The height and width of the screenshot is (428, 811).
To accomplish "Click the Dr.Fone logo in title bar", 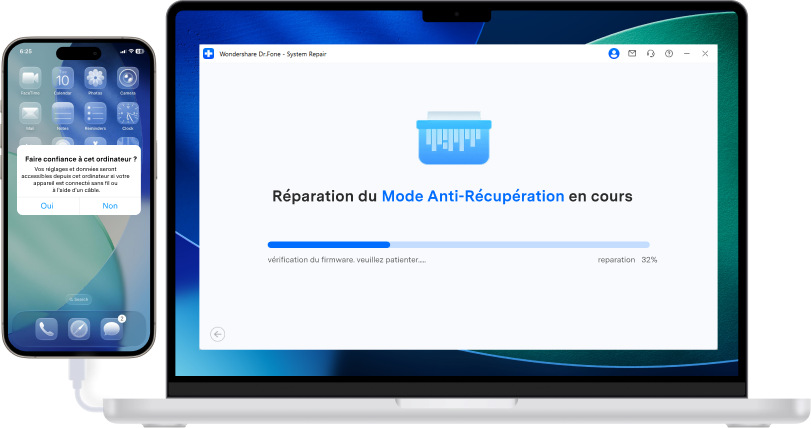I will pos(208,54).
